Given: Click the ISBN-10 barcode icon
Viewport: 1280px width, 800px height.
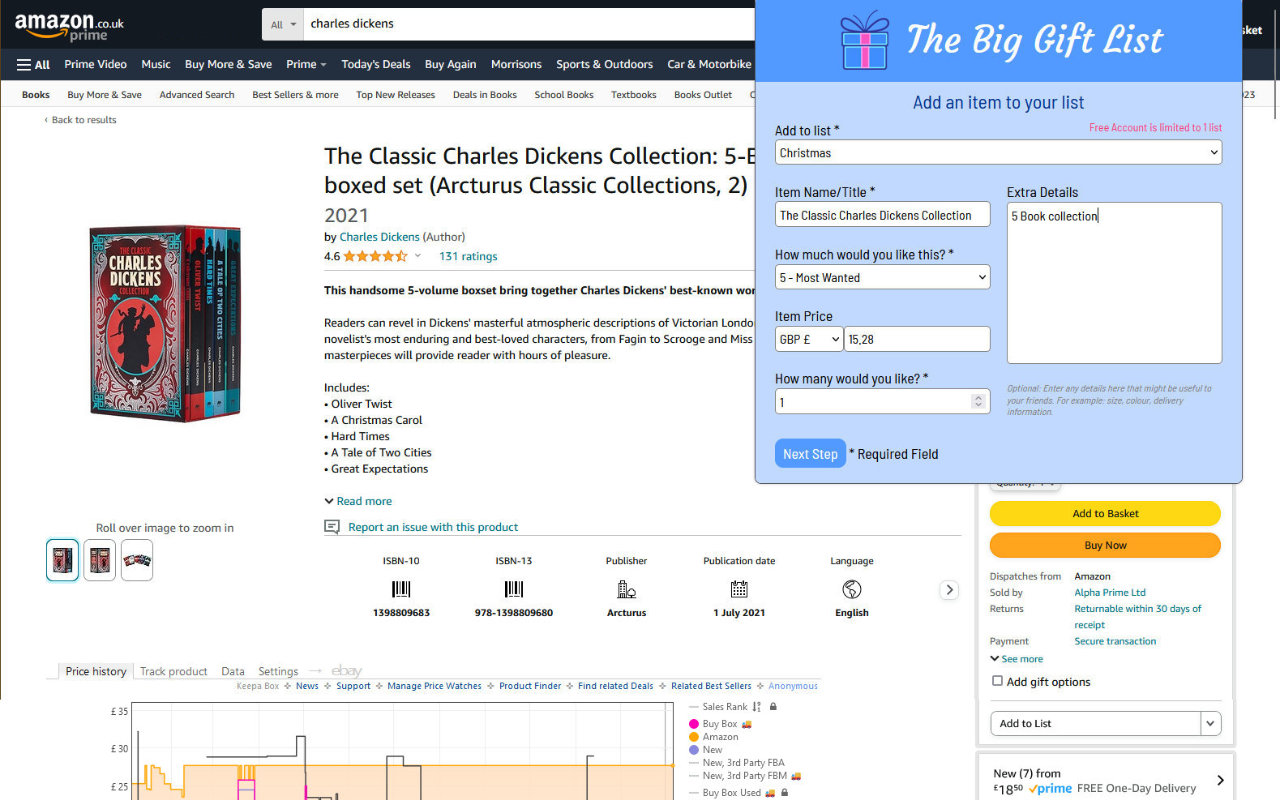Looking at the screenshot, I should [401, 589].
